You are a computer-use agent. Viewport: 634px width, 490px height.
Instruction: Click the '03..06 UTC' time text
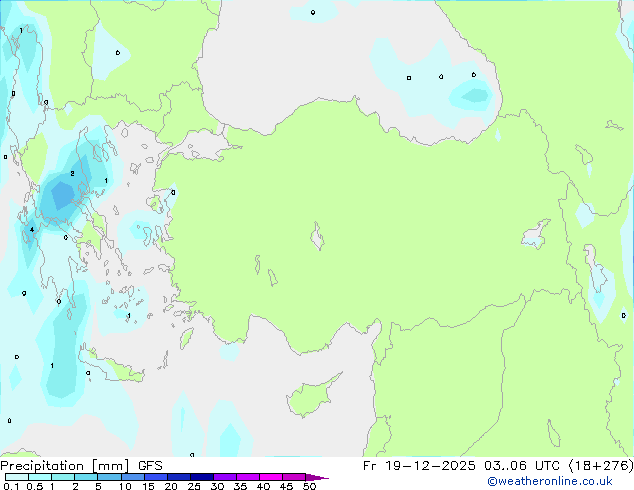point(522,466)
